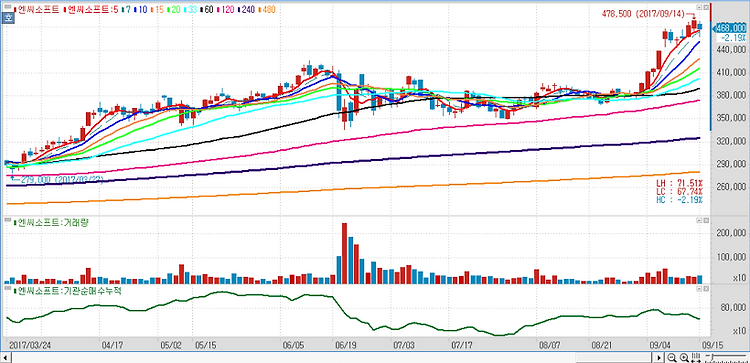Click the horizontal scrollbar left arrow
Screen dimensions: 750x363
pyautogui.click(x=6, y=358)
